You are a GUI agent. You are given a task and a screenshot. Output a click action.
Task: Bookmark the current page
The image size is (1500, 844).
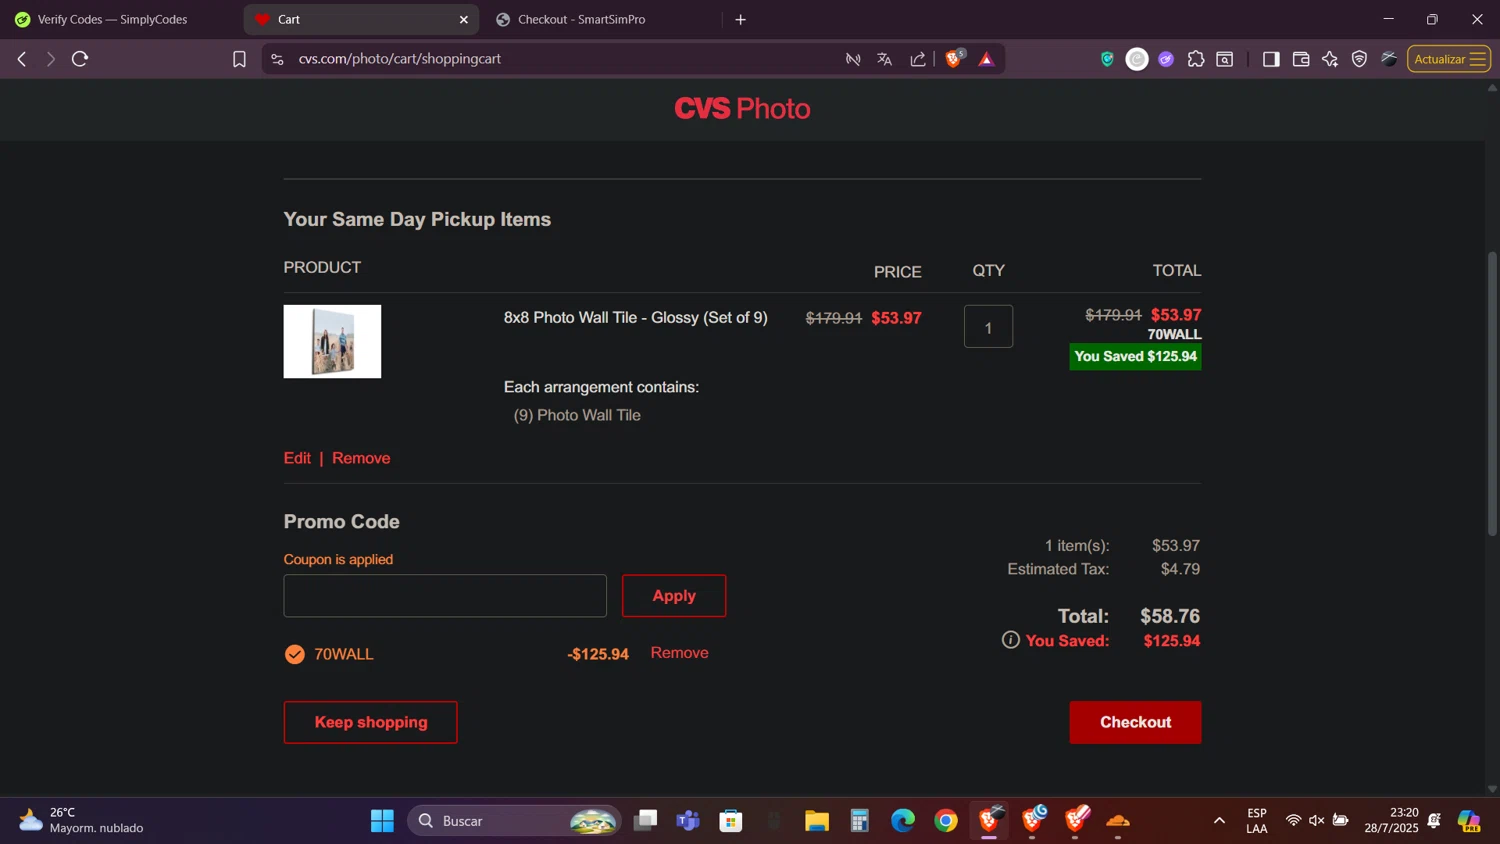[239, 59]
